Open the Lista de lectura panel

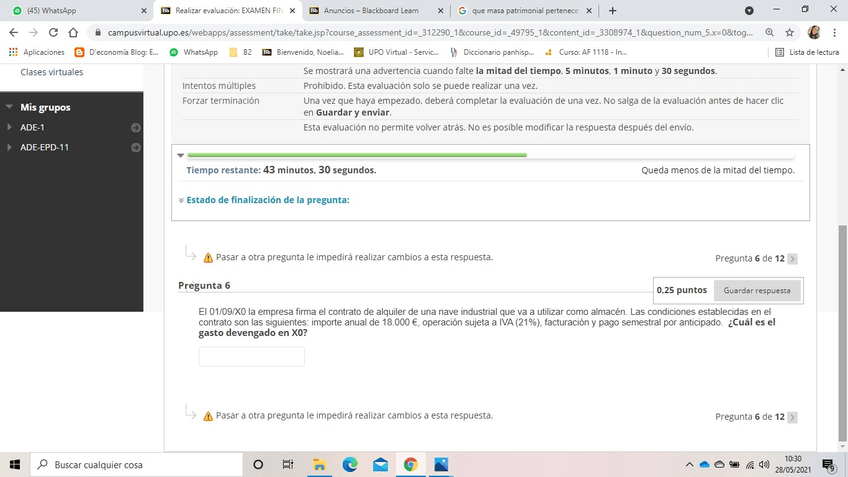coord(807,52)
